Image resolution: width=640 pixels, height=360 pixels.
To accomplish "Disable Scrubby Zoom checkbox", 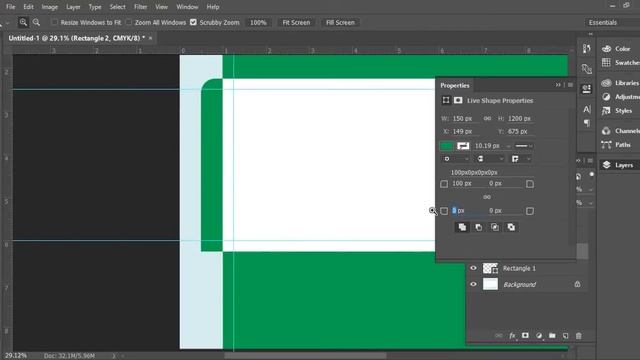I will coord(193,22).
